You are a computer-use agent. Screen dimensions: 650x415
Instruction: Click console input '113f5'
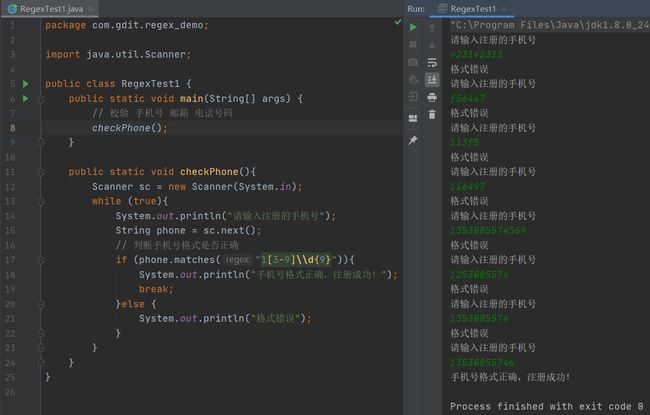pyautogui.click(x=464, y=142)
